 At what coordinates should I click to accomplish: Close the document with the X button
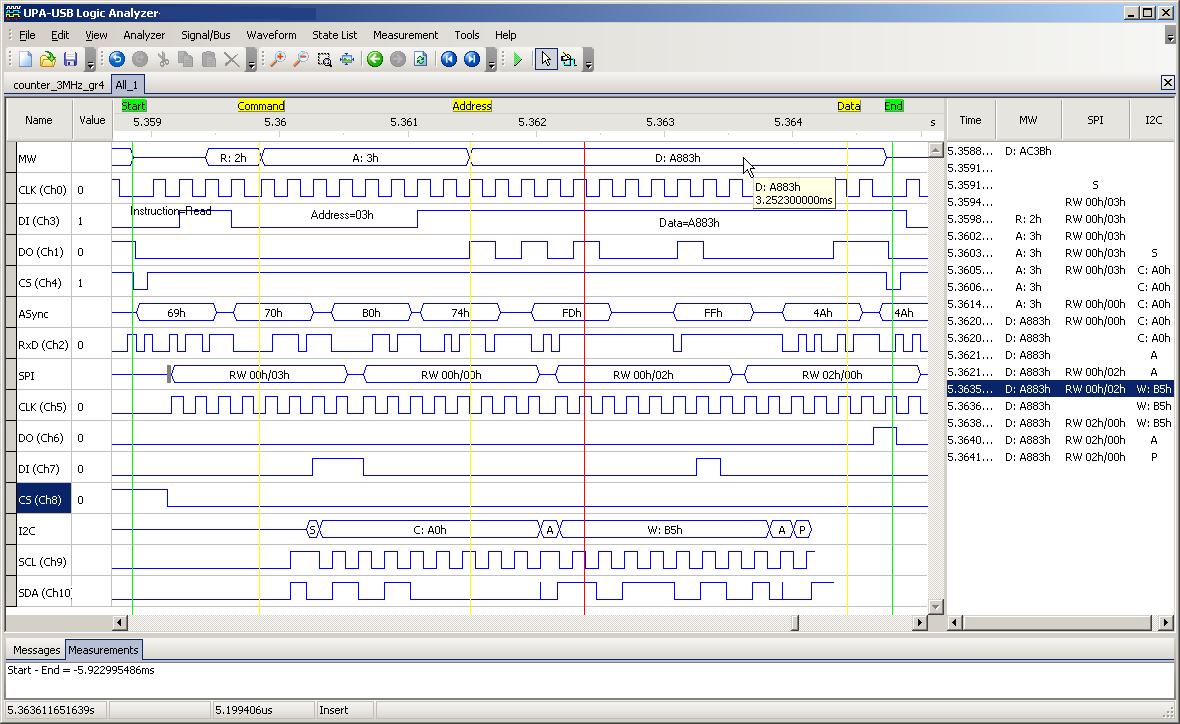click(1167, 83)
